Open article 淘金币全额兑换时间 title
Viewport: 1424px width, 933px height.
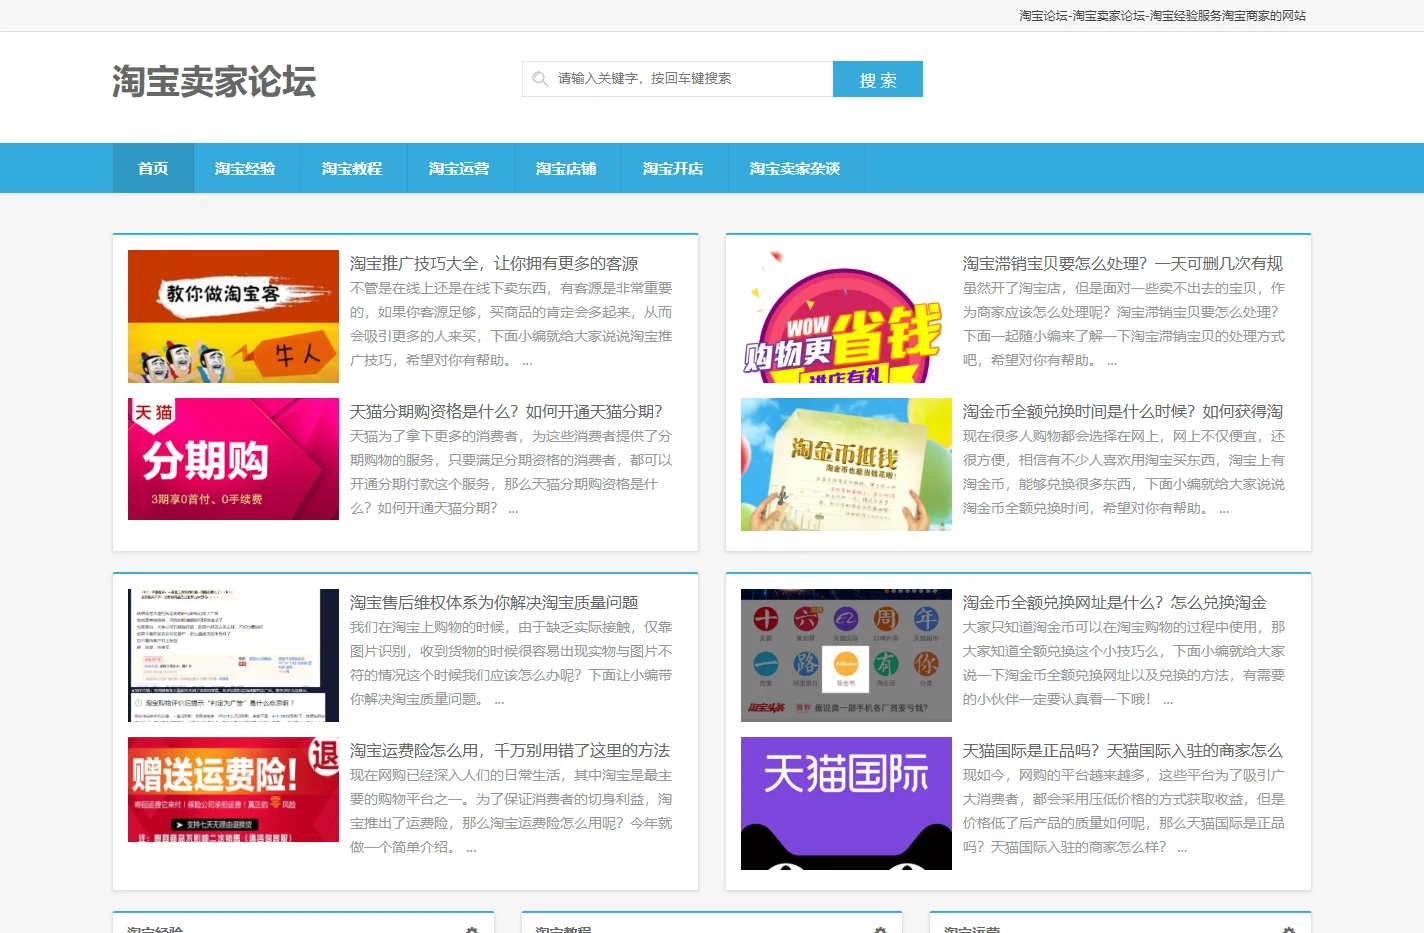coord(1123,411)
